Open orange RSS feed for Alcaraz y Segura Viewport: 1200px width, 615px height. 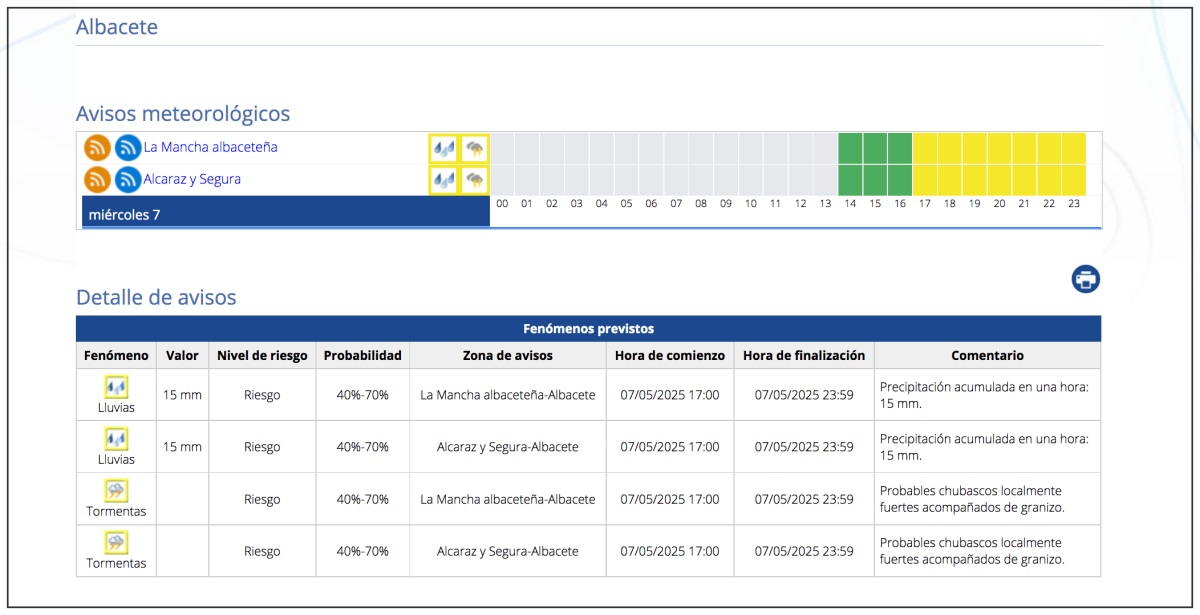(x=97, y=180)
